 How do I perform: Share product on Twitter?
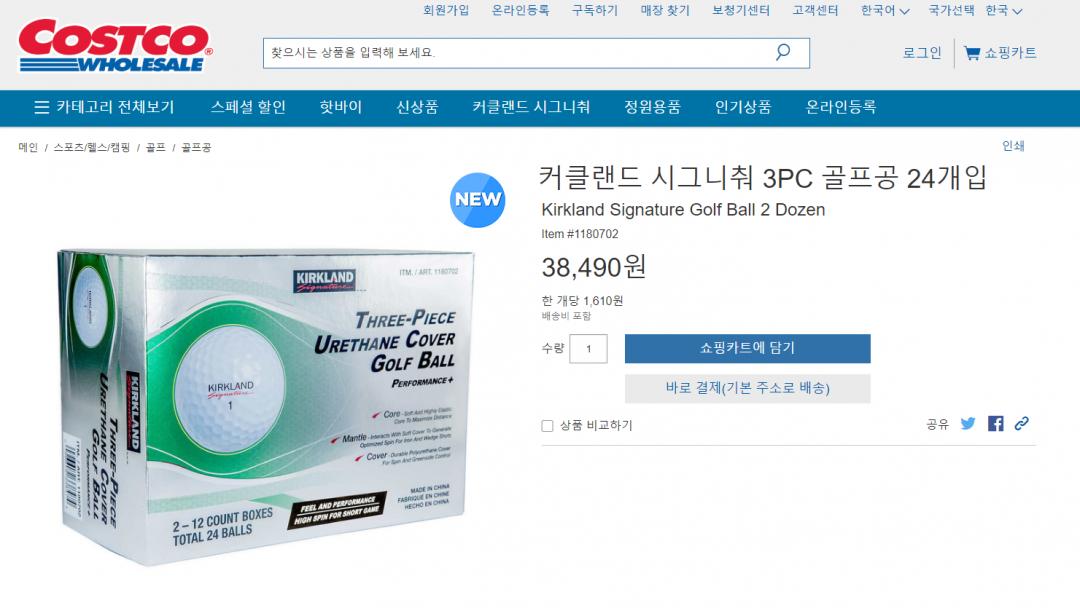tap(968, 423)
